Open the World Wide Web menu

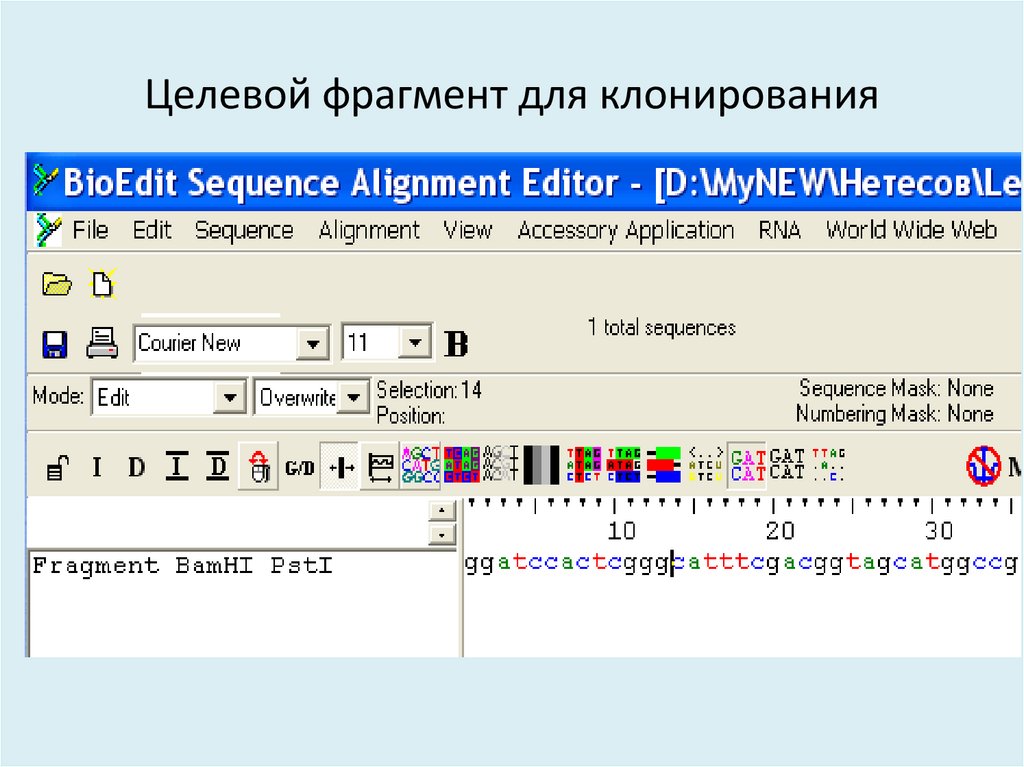911,230
